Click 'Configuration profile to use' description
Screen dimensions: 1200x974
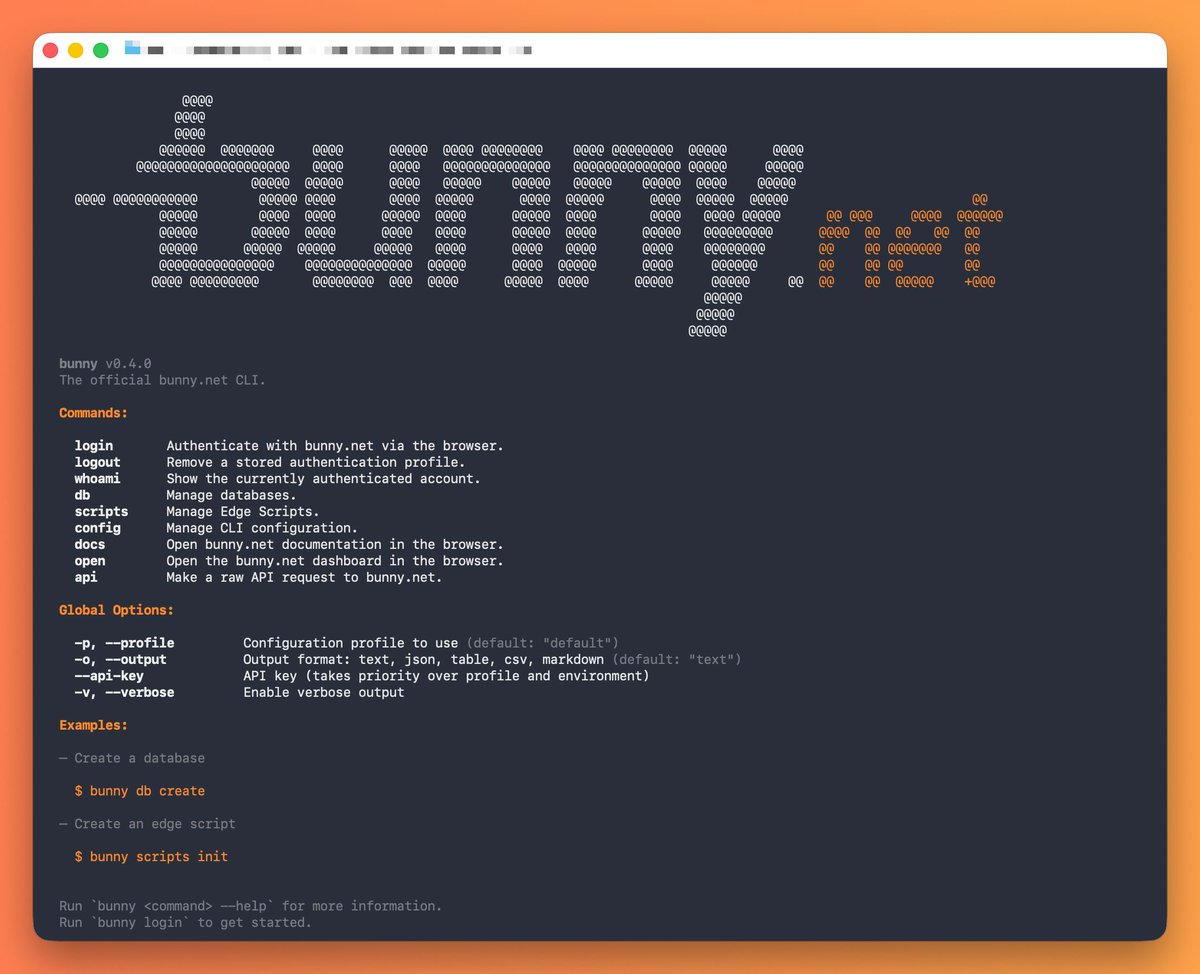(351, 643)
